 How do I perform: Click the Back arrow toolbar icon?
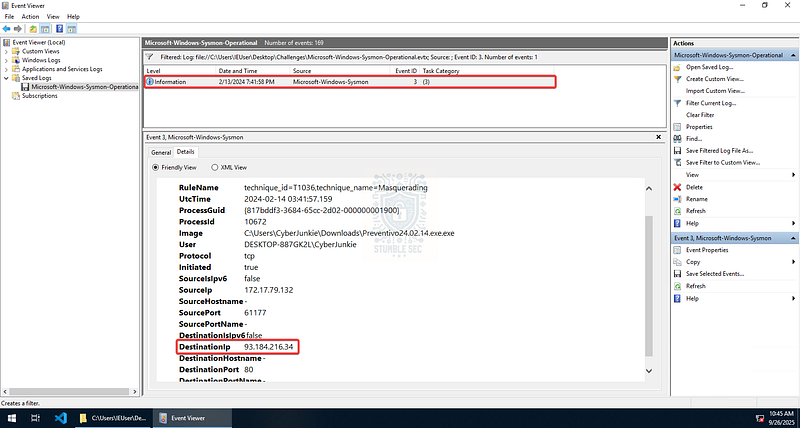point(7,29)
